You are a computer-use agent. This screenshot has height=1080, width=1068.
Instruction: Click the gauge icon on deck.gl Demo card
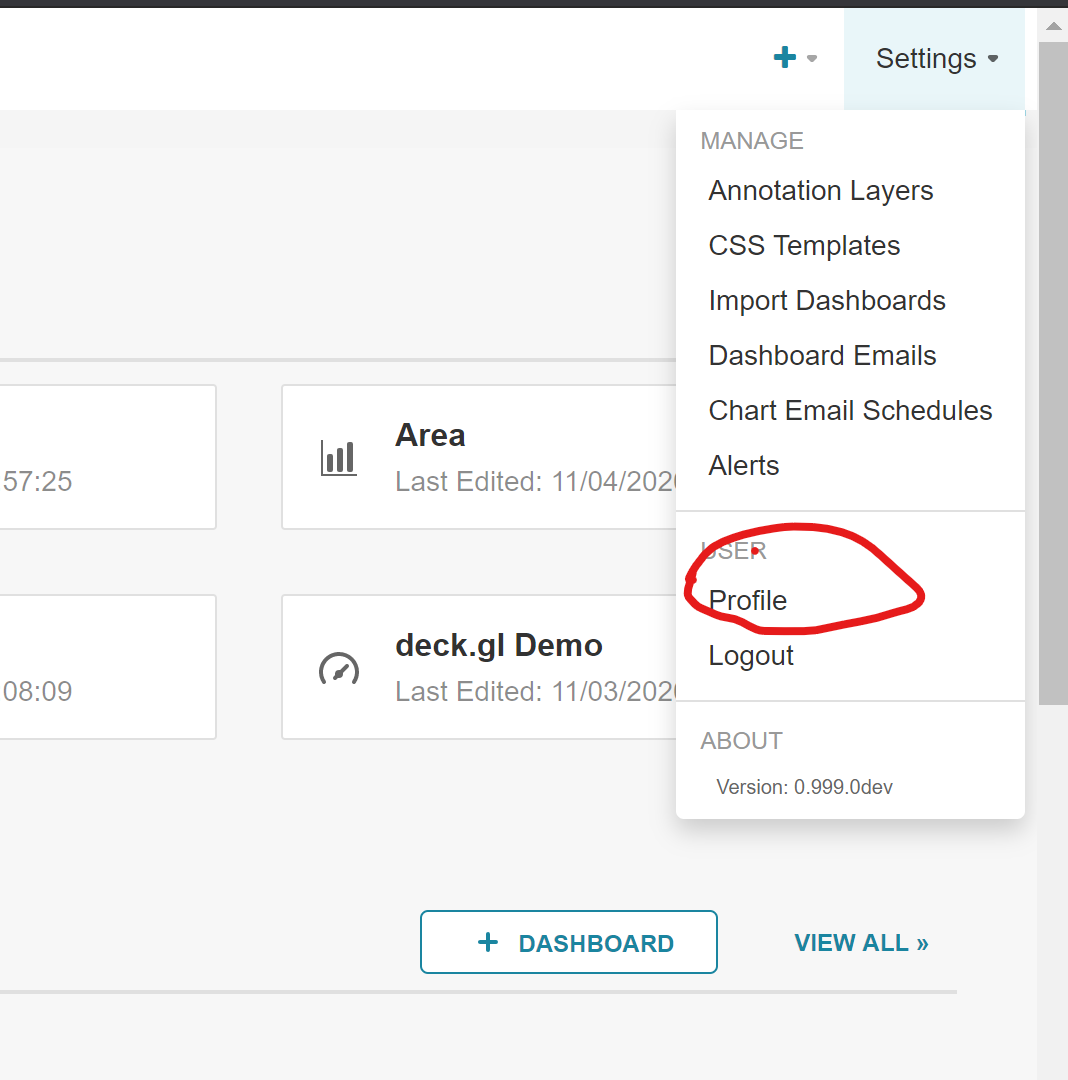(x=339, y=670)
